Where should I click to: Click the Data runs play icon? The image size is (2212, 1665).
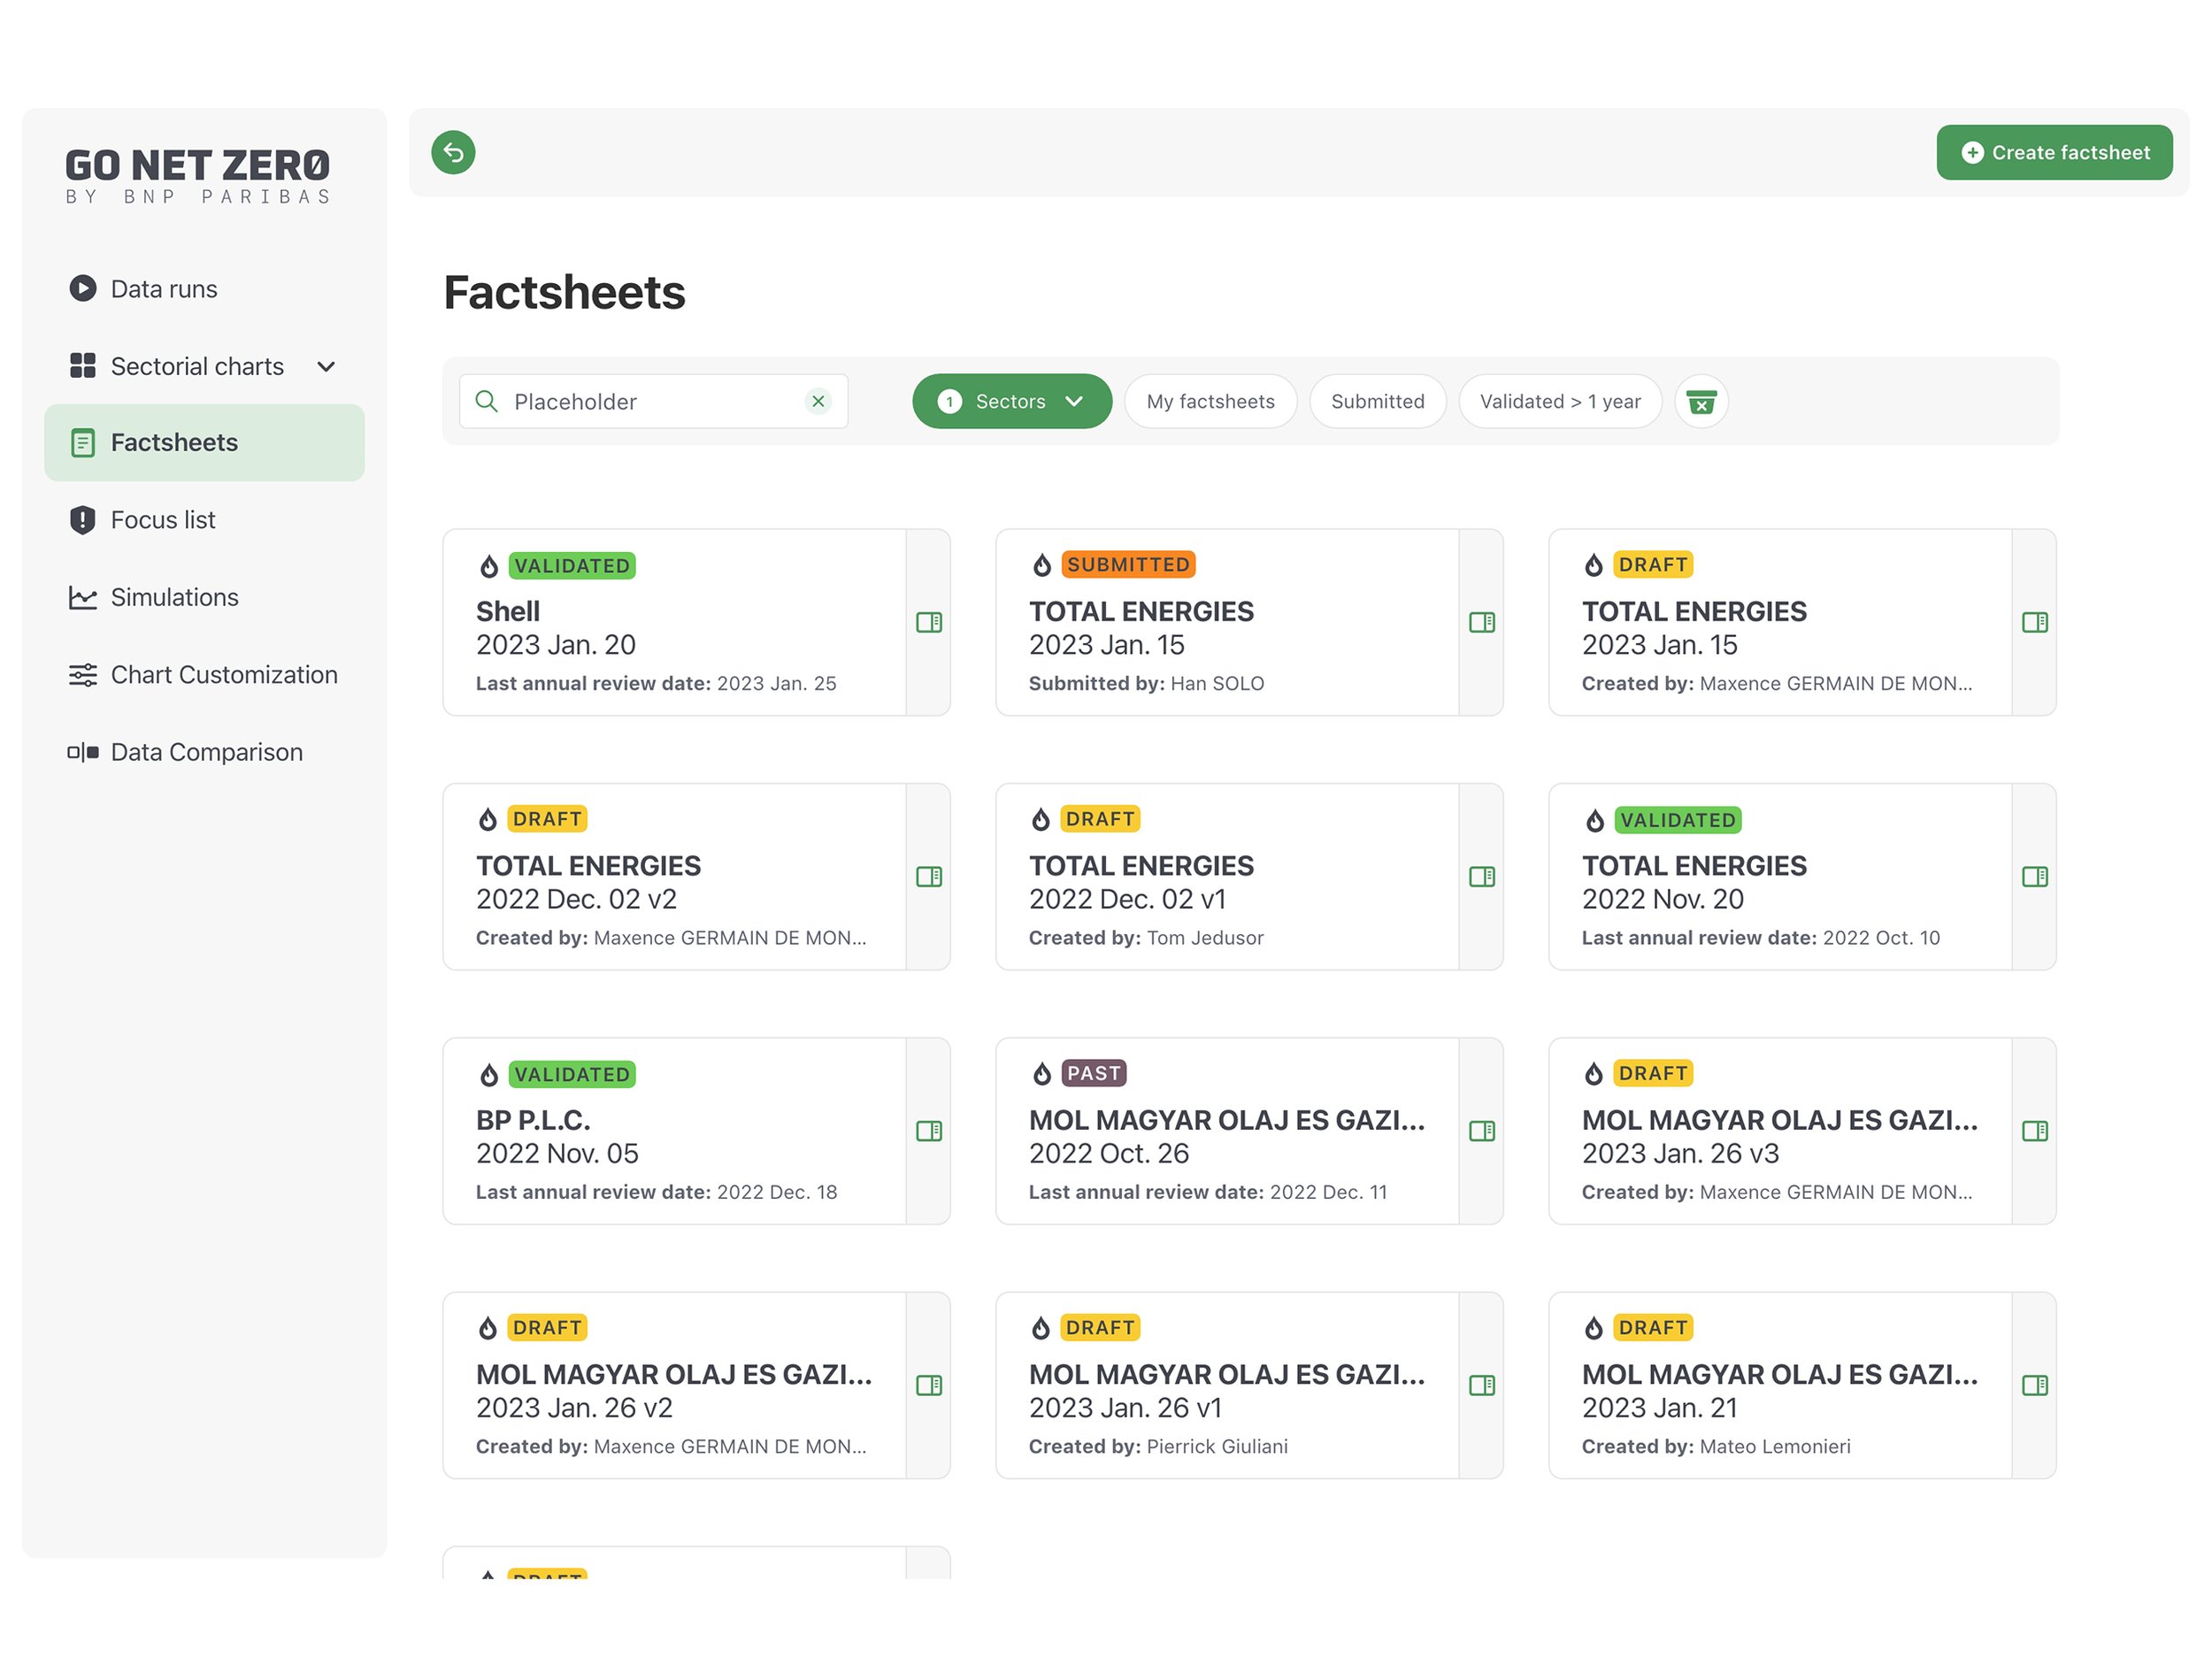coord(83,289)
